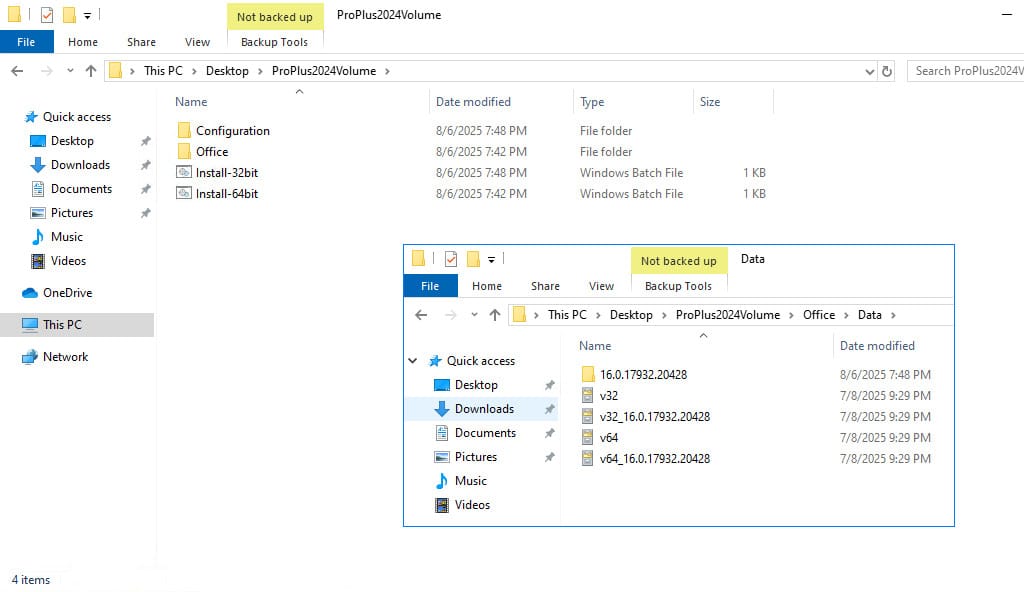Viewport: 1024px width, 592px height.
Task: Open the File tab in ProPlus2024Volume window
Action: (x=26, y=42)
